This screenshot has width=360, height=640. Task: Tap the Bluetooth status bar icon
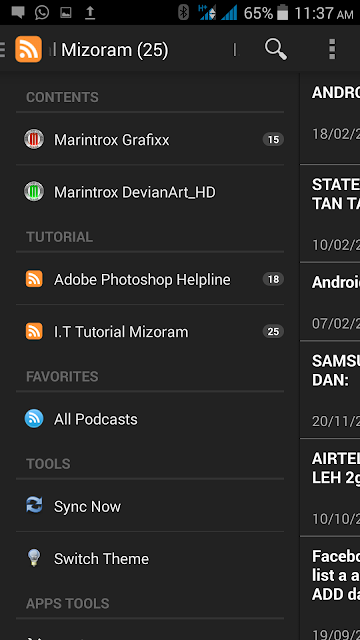pyautogui.click(x=184, y=13)
